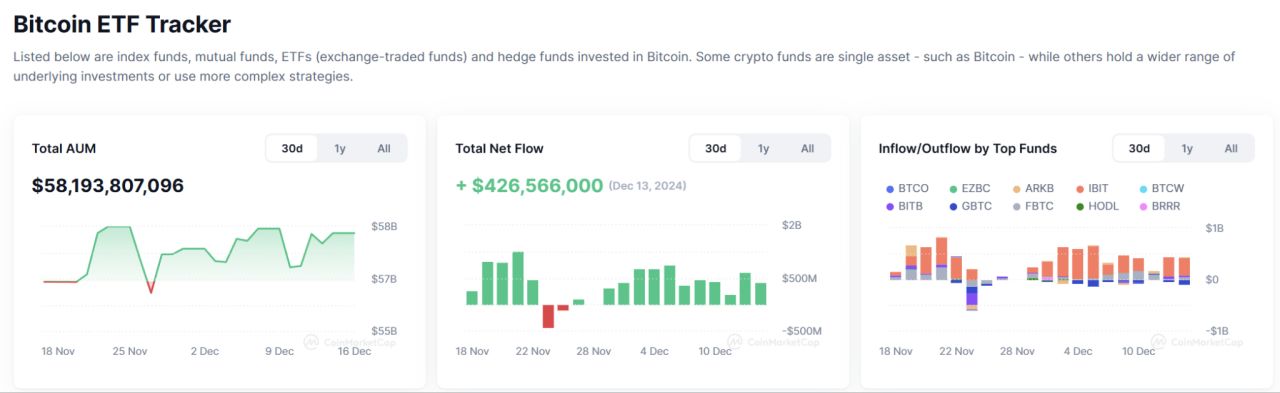Toggle the BTCO legend dot
The width and height of the screenshot is (1280, 393).
tap(890, 189)
